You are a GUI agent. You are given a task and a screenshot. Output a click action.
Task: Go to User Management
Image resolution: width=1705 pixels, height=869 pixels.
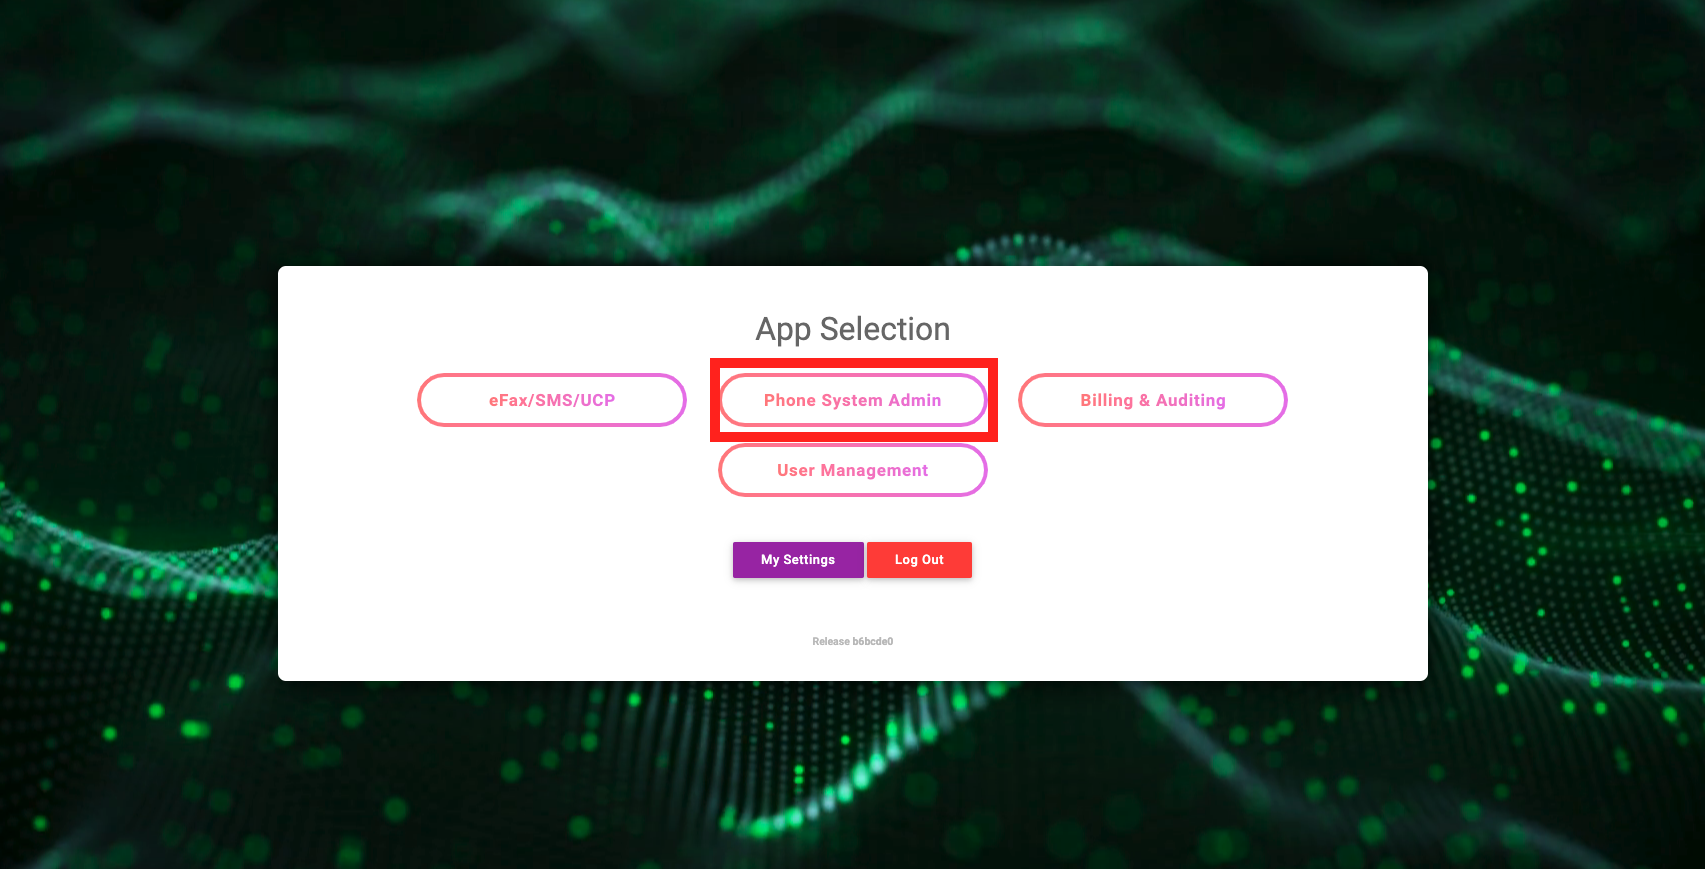[853, 470]
